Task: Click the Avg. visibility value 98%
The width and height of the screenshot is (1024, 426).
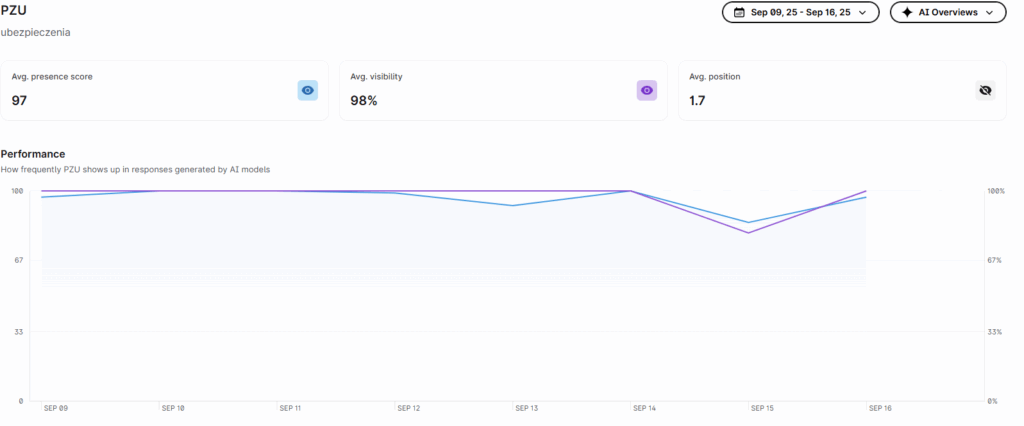Action: [x=364, y=101]
